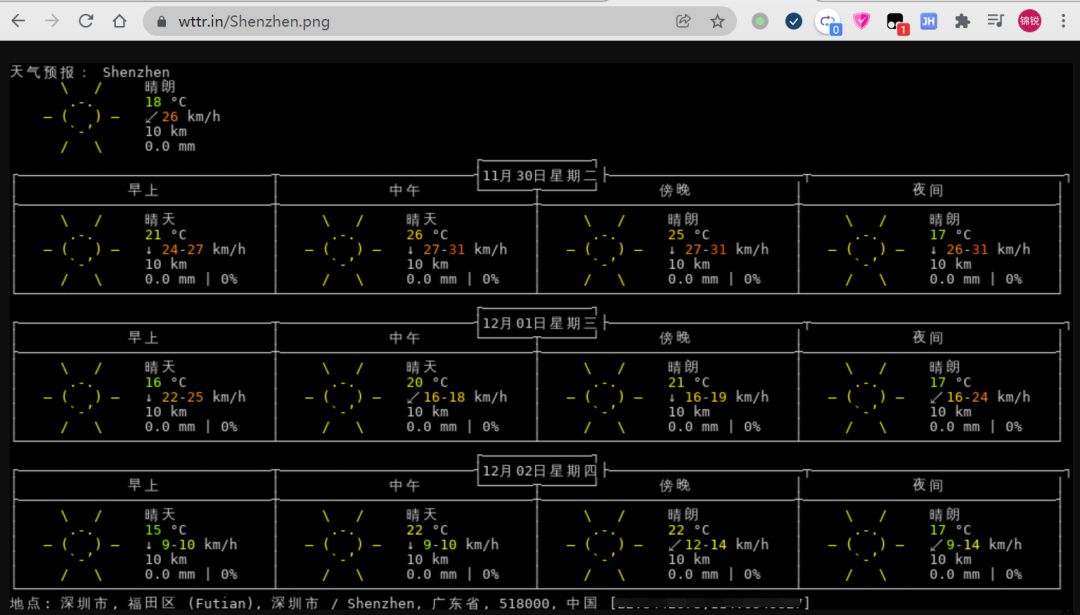
Task: Go back to the previous page
Action: [19, 21]
